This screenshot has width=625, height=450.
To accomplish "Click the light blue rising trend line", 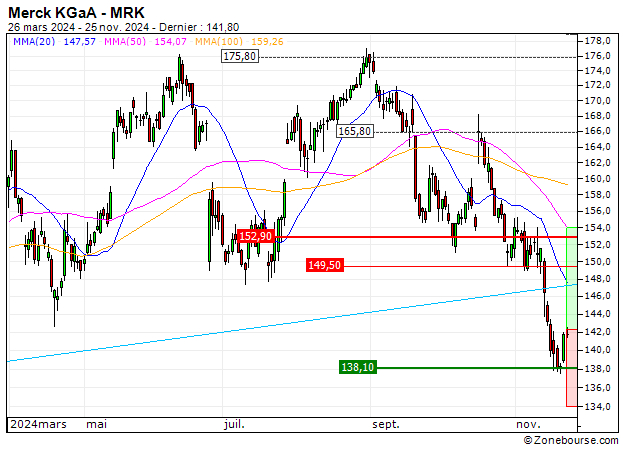I will point(292,323).
